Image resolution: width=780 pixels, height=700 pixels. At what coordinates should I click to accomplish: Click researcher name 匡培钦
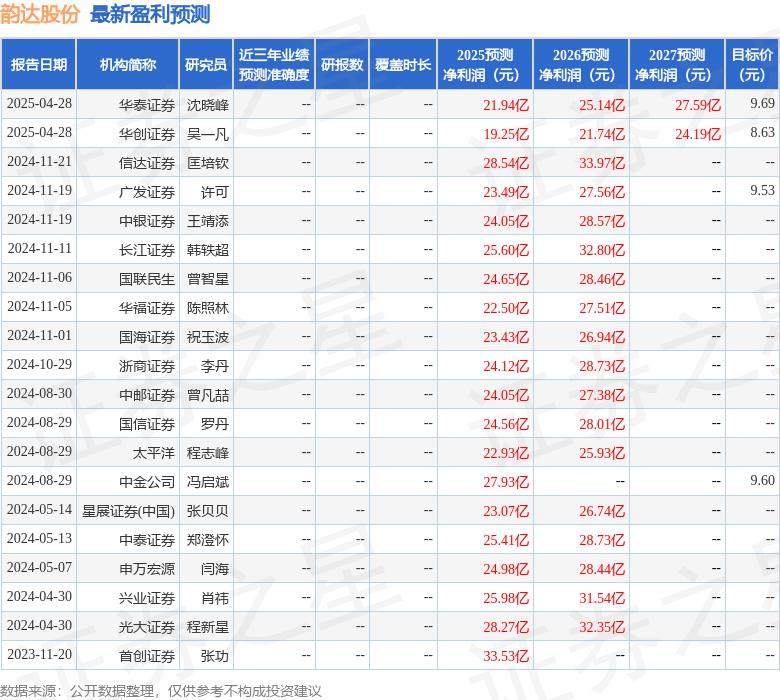[208, 163]
